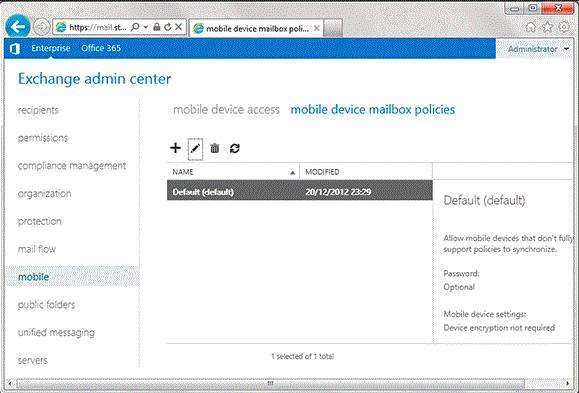This screenshot has height=393, width=579.
Task: Switch to Enterprise in the header
Action: pos(51,48)
